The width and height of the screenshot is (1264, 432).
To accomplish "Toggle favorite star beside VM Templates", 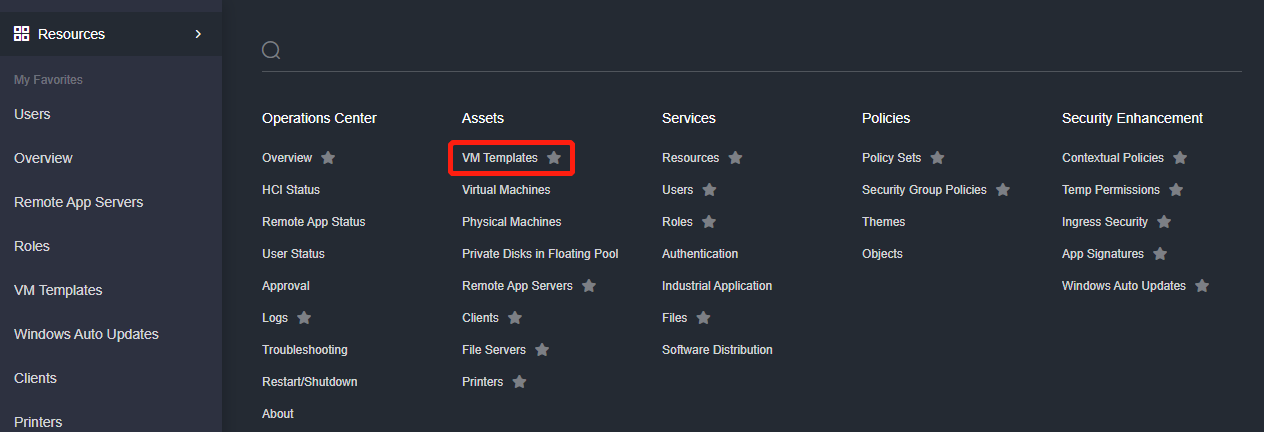I will coord(554,158).
